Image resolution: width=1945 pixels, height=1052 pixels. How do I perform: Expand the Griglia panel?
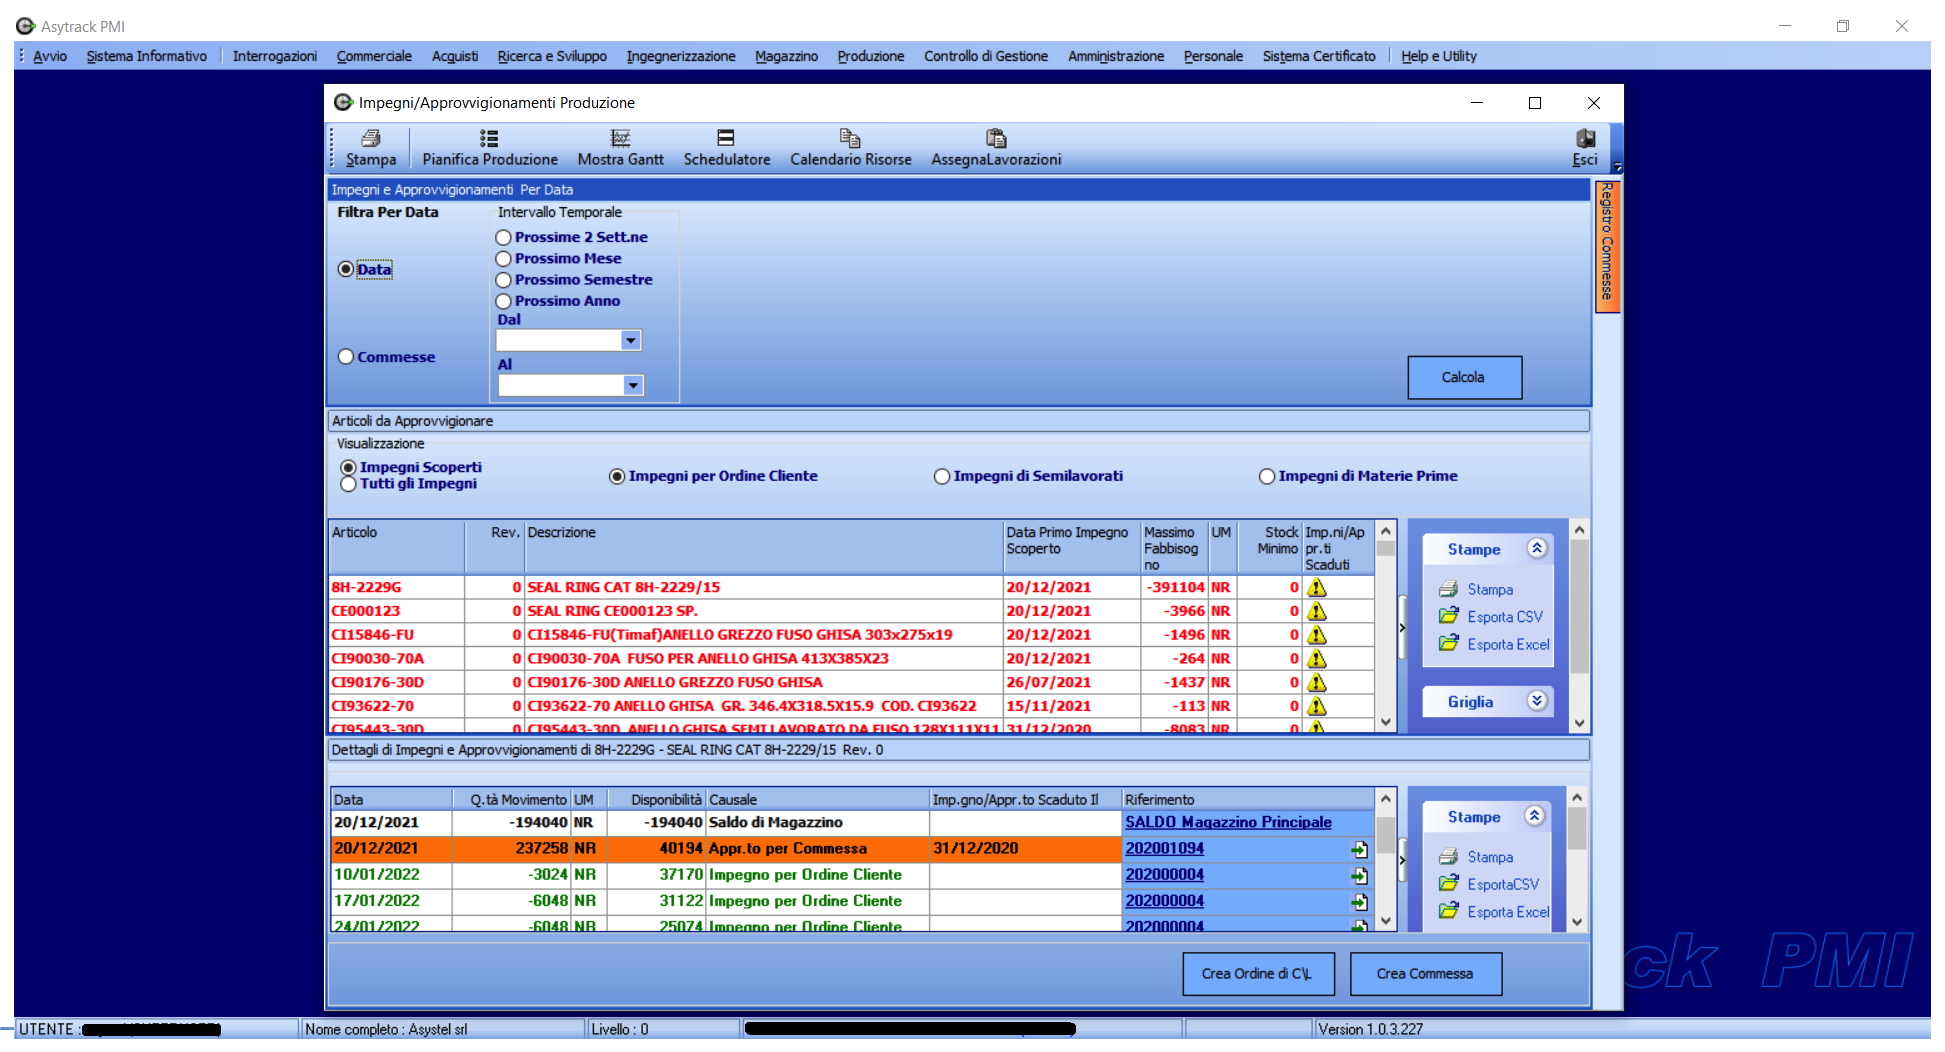click(1537, 701)
